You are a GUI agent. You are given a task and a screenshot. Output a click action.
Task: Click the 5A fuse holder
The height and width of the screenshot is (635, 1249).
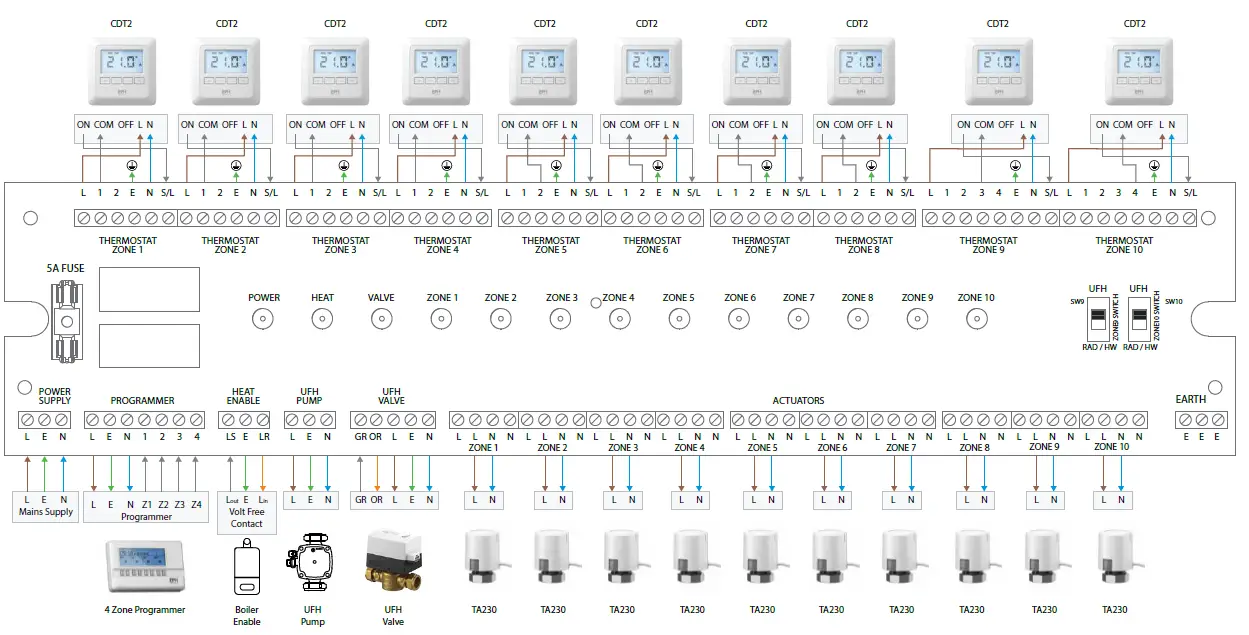pyautogui.click(x=66, y=322)
